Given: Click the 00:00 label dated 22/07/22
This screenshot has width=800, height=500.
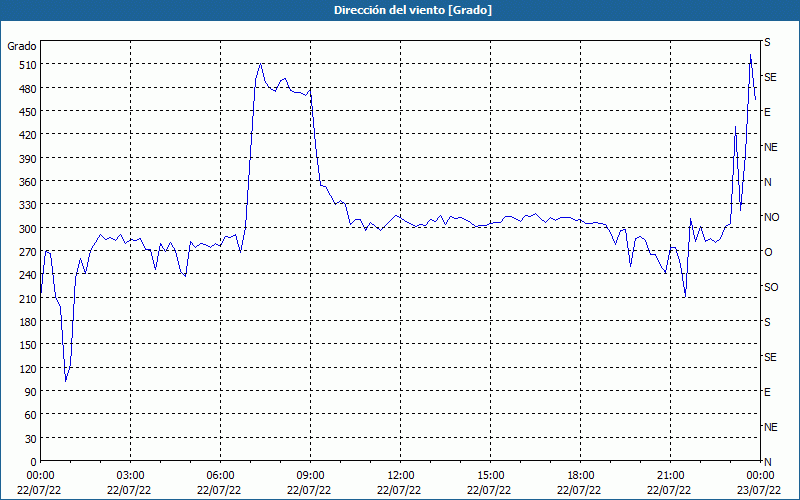Looking at the screenshot, I should point(40,476).
